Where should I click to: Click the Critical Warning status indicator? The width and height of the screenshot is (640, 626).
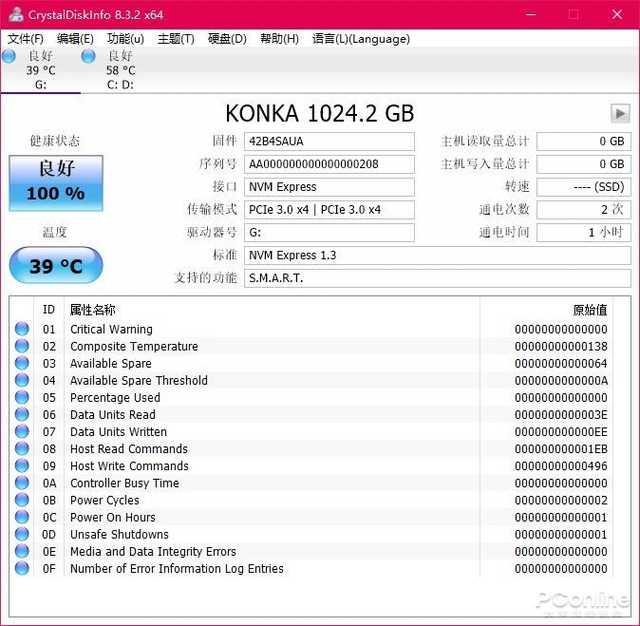(x=22, y=330)
